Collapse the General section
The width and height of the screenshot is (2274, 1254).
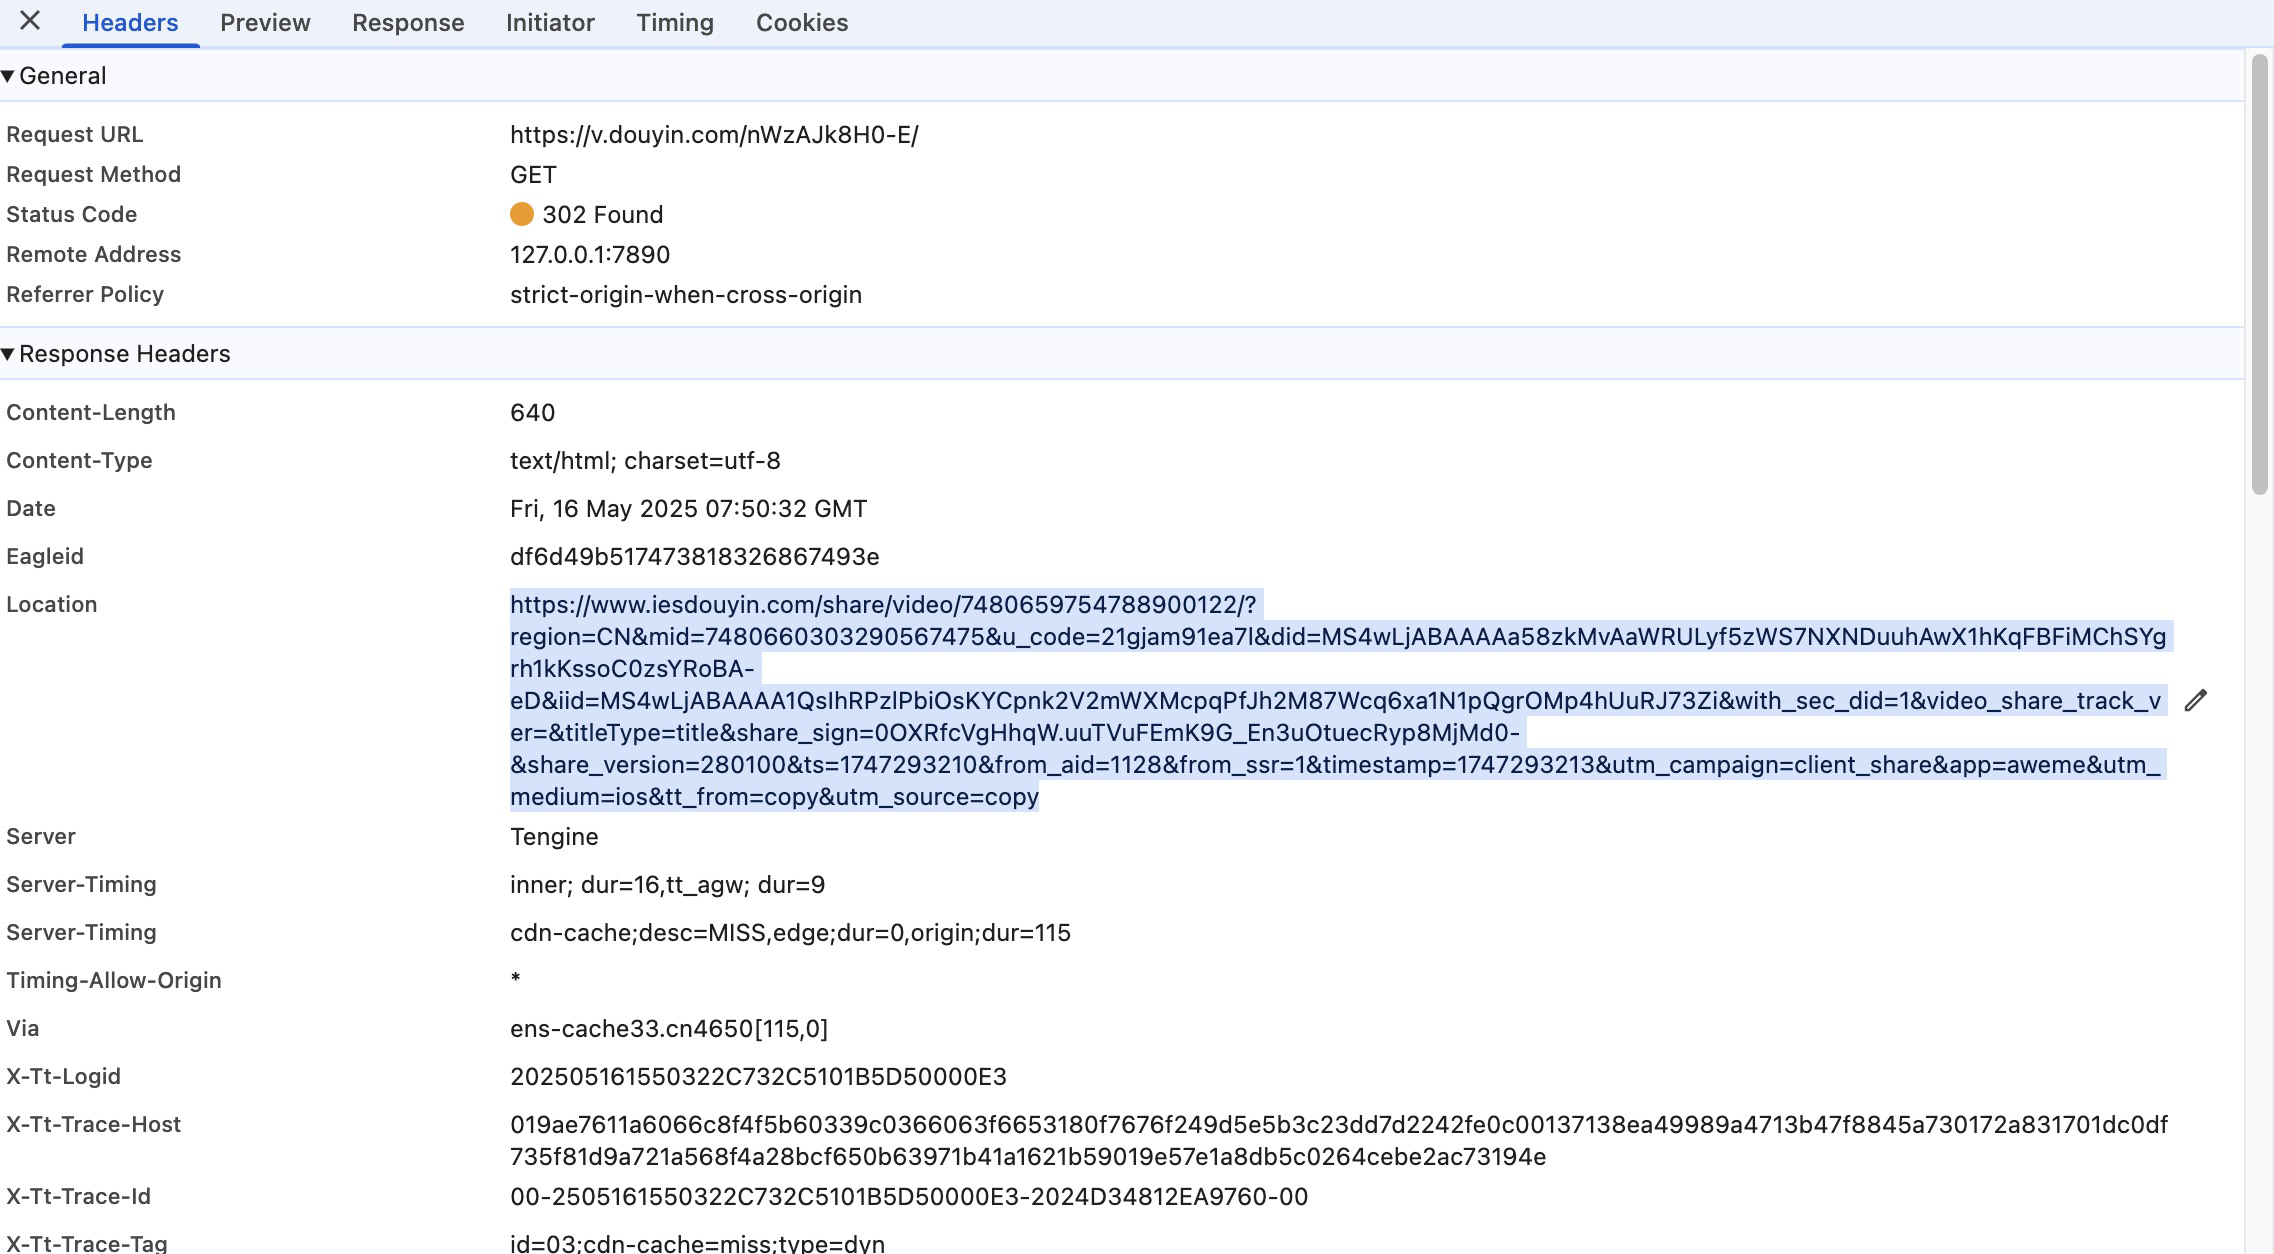coord(8,76)
